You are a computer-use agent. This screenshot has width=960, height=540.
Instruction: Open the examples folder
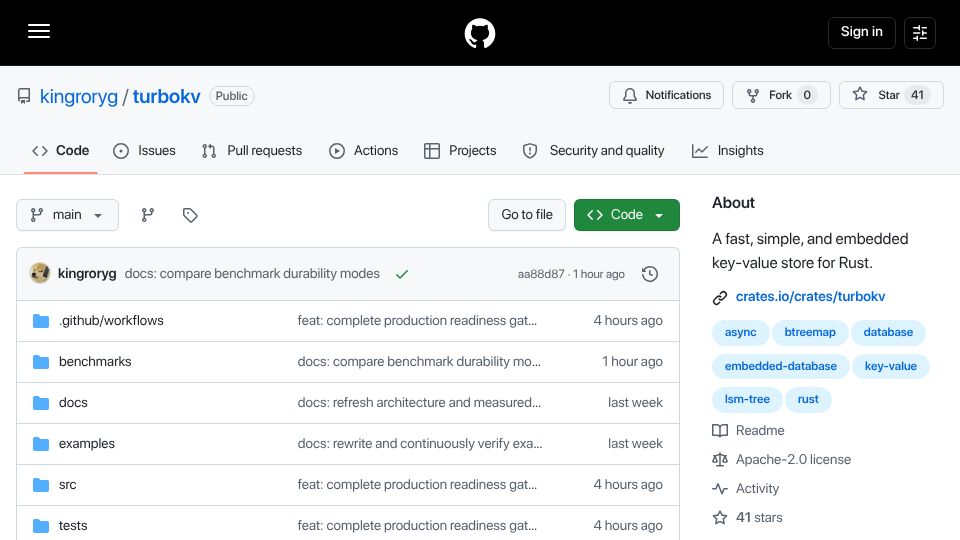pyautogui.click(x=86, y=444)
